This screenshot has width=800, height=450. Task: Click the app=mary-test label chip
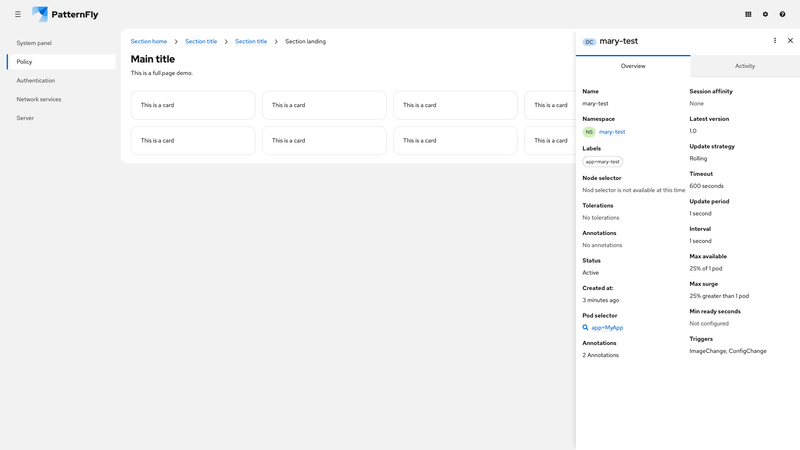coord(603,162)
